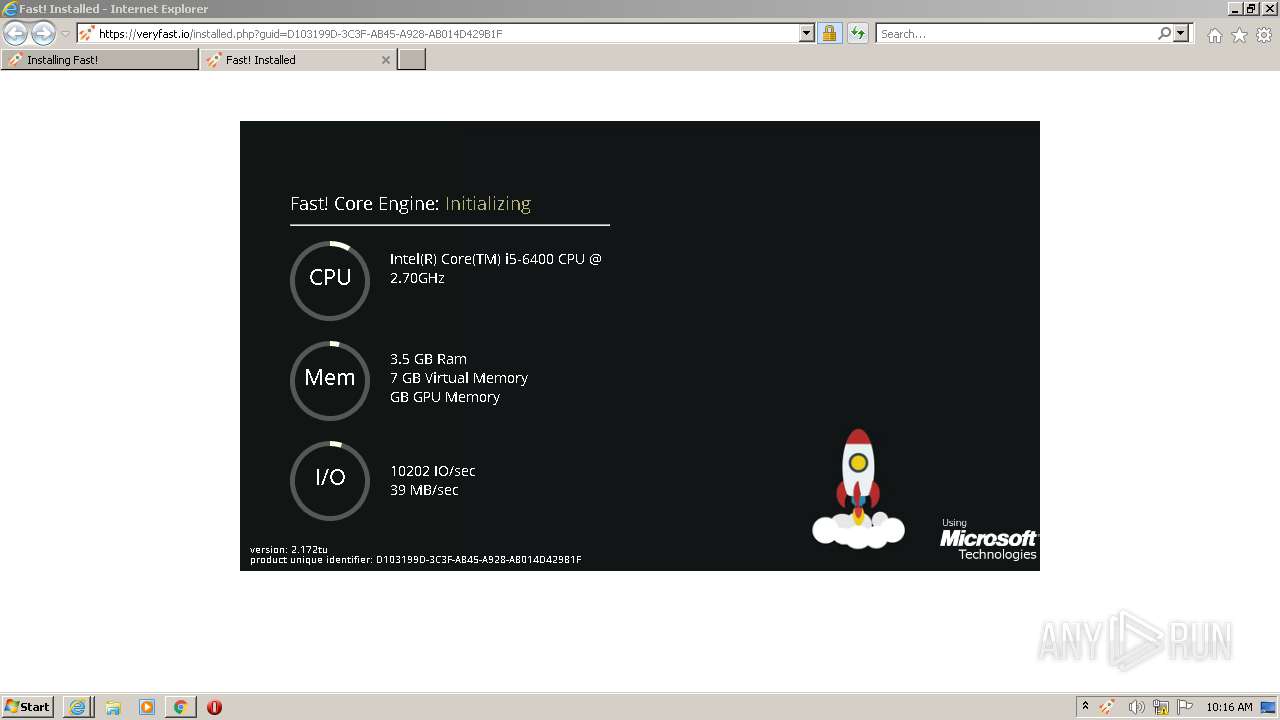
Task: Open Internet Explorer taskbar icon
Action: 77,707
